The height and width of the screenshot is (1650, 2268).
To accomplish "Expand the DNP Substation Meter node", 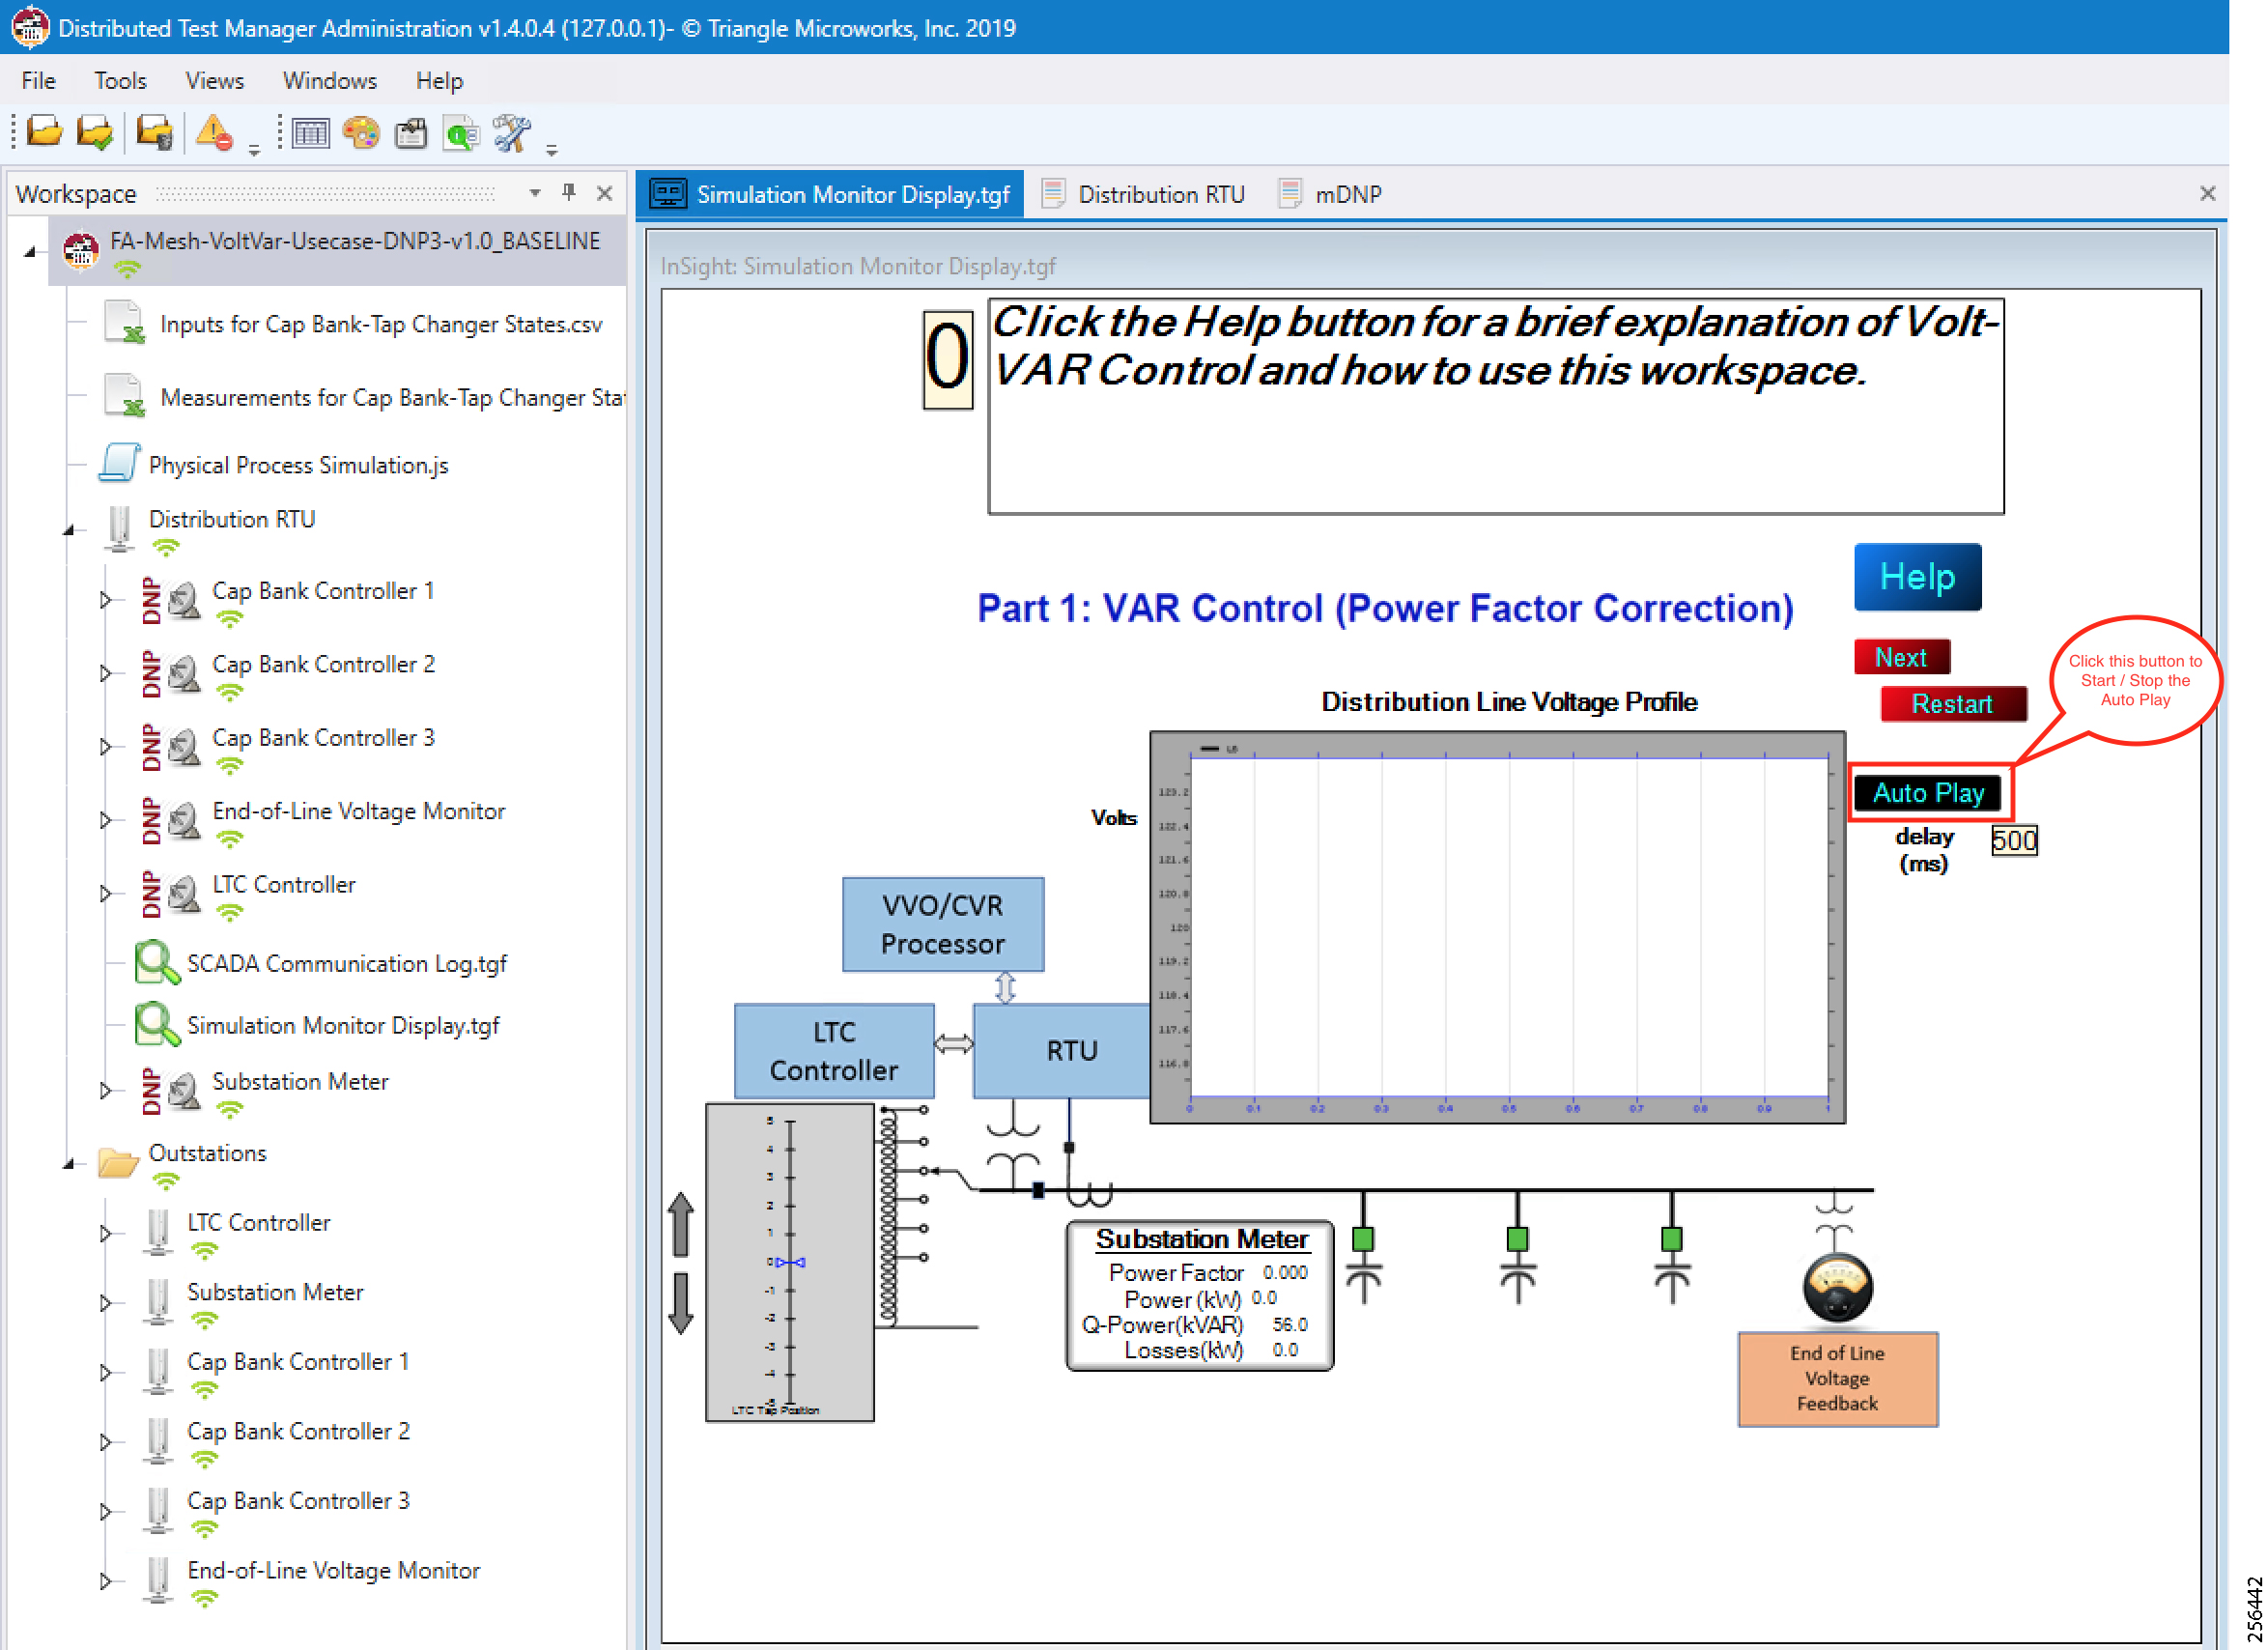I will tap(105, 1090).
